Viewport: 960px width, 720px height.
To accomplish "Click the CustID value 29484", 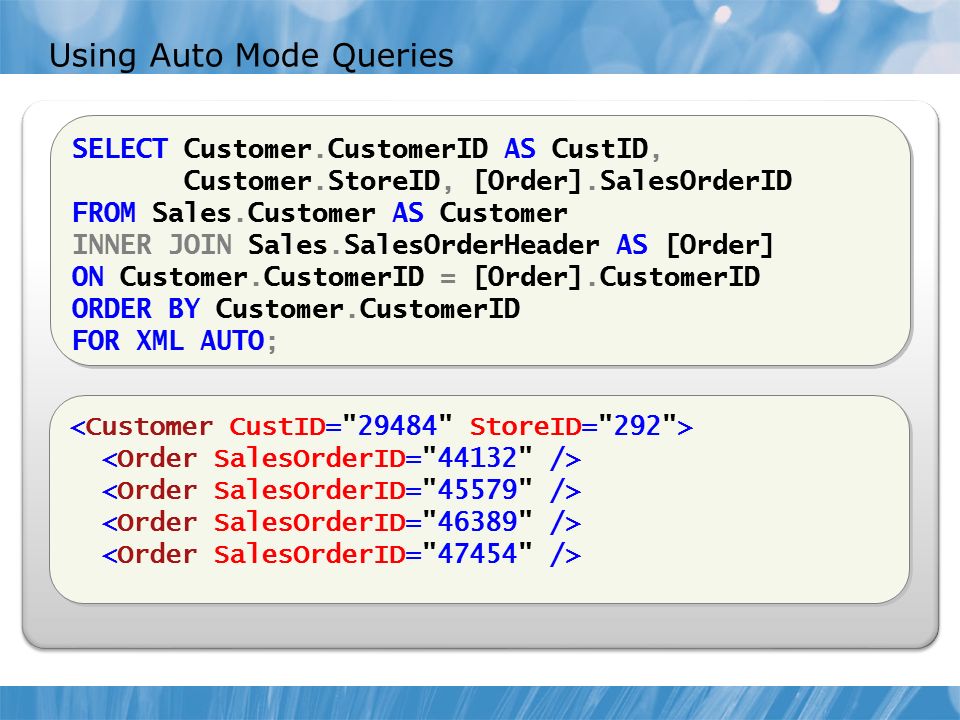I will pos(397,426).
